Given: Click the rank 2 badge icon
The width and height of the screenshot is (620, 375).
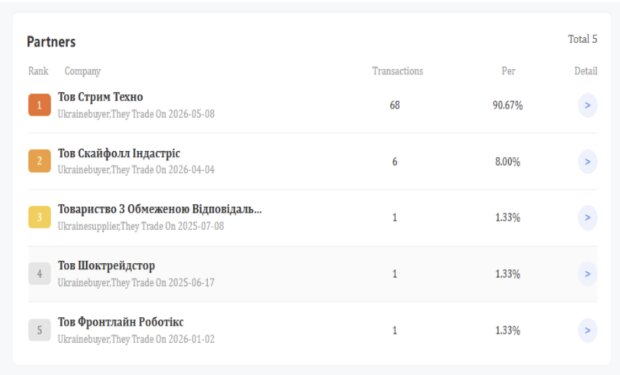Looking at the screenshot, I should coord(40,161).
